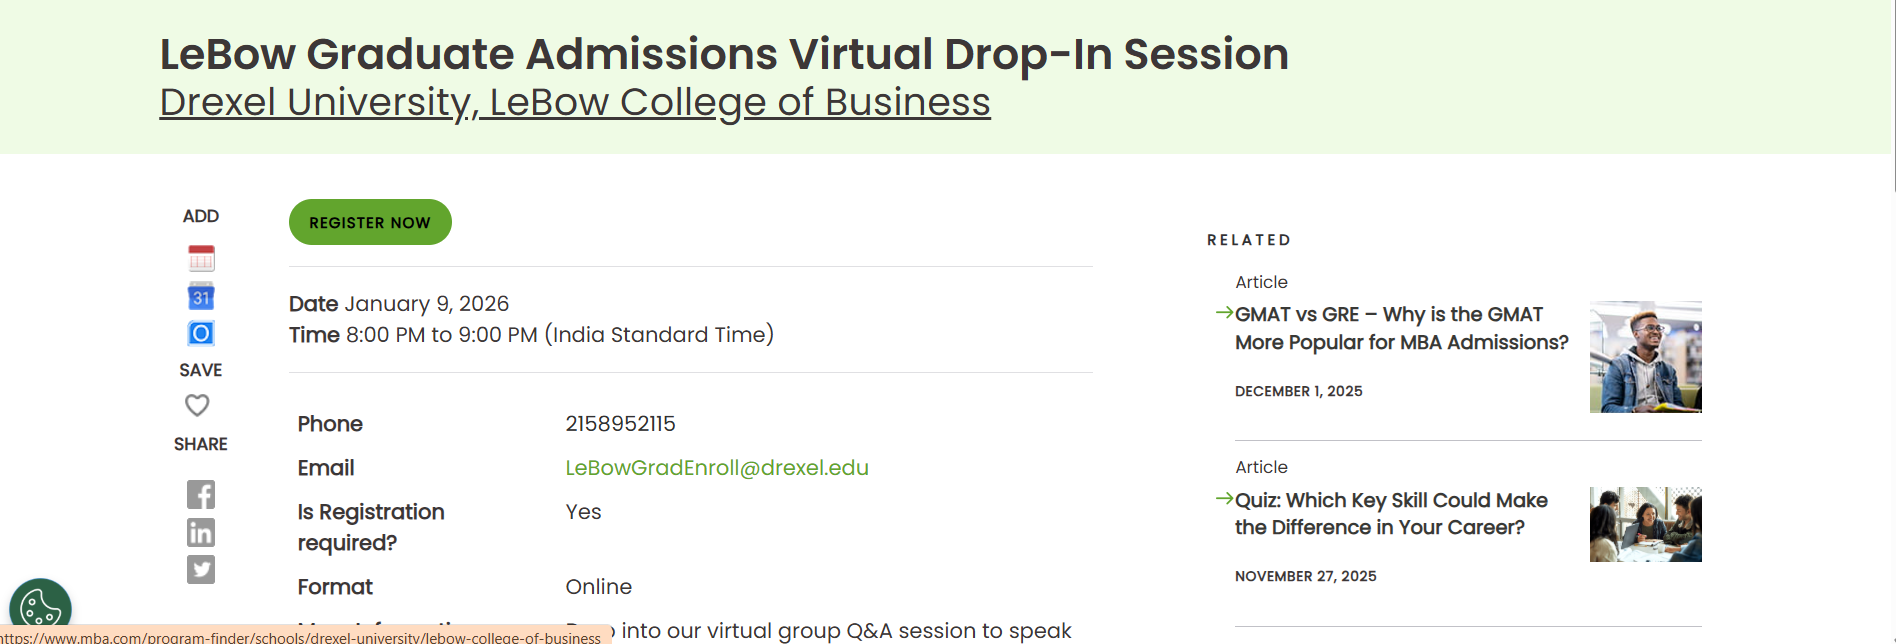Click arrow beside GMAT vs GRE article

coord(1224,313)
